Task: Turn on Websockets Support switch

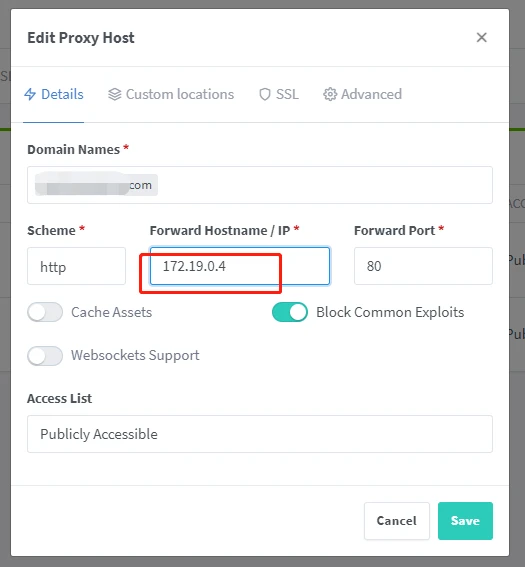Action: (x=45, y=355)
